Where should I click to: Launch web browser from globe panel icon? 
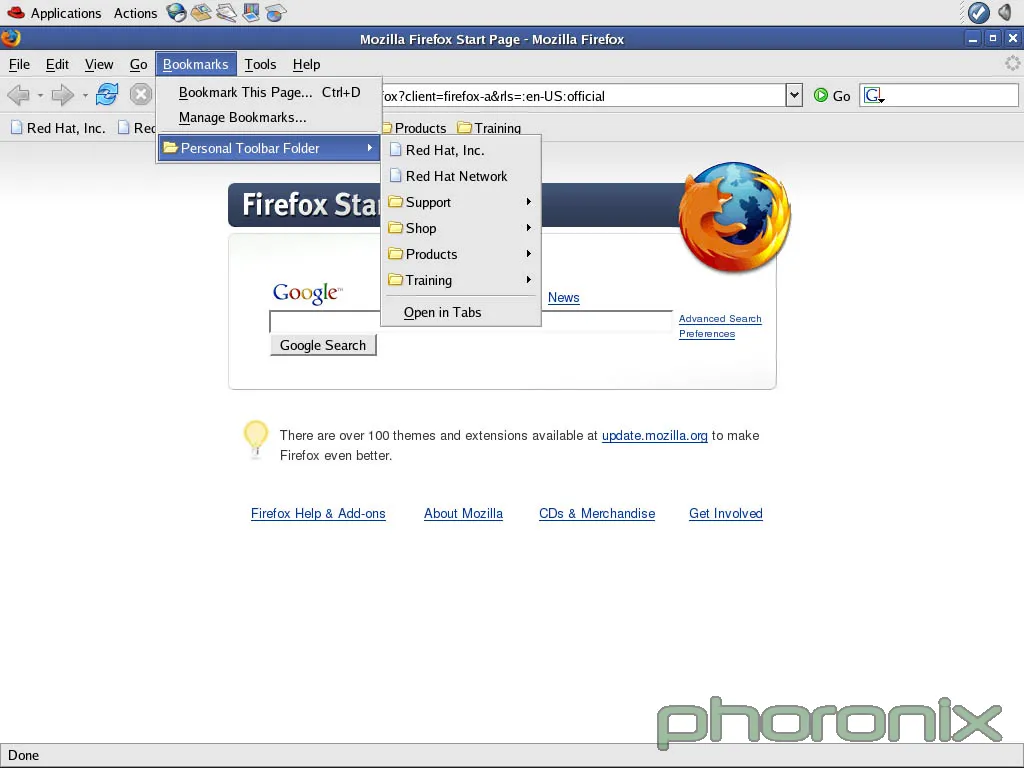click(x=177, y=13)
